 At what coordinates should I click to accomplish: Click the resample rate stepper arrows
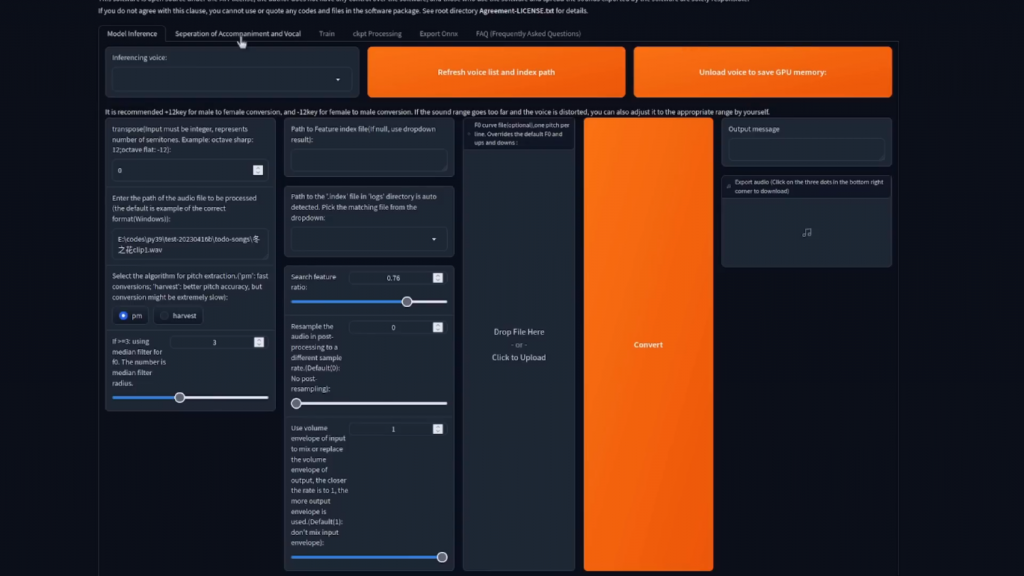438,327
